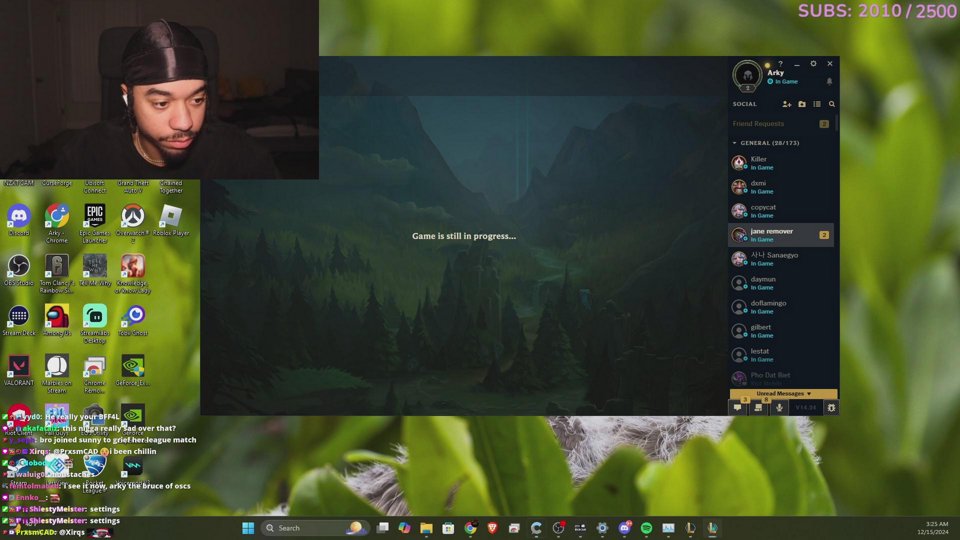Open Spotify from the taskbar
This screenshot has width=960, height=540.
(x=647, y=528)
